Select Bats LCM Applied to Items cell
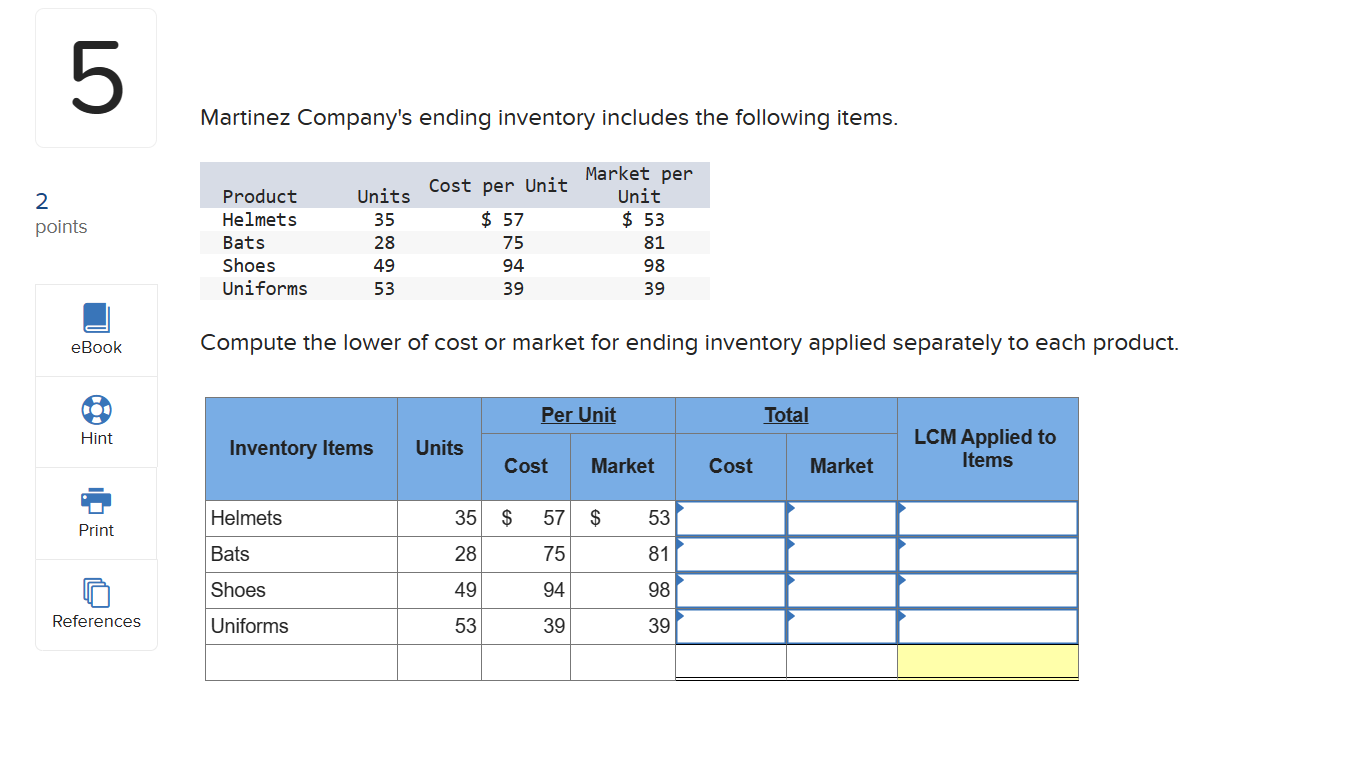1347x759 pixels. pyautogui.click(x=988, y=554)
